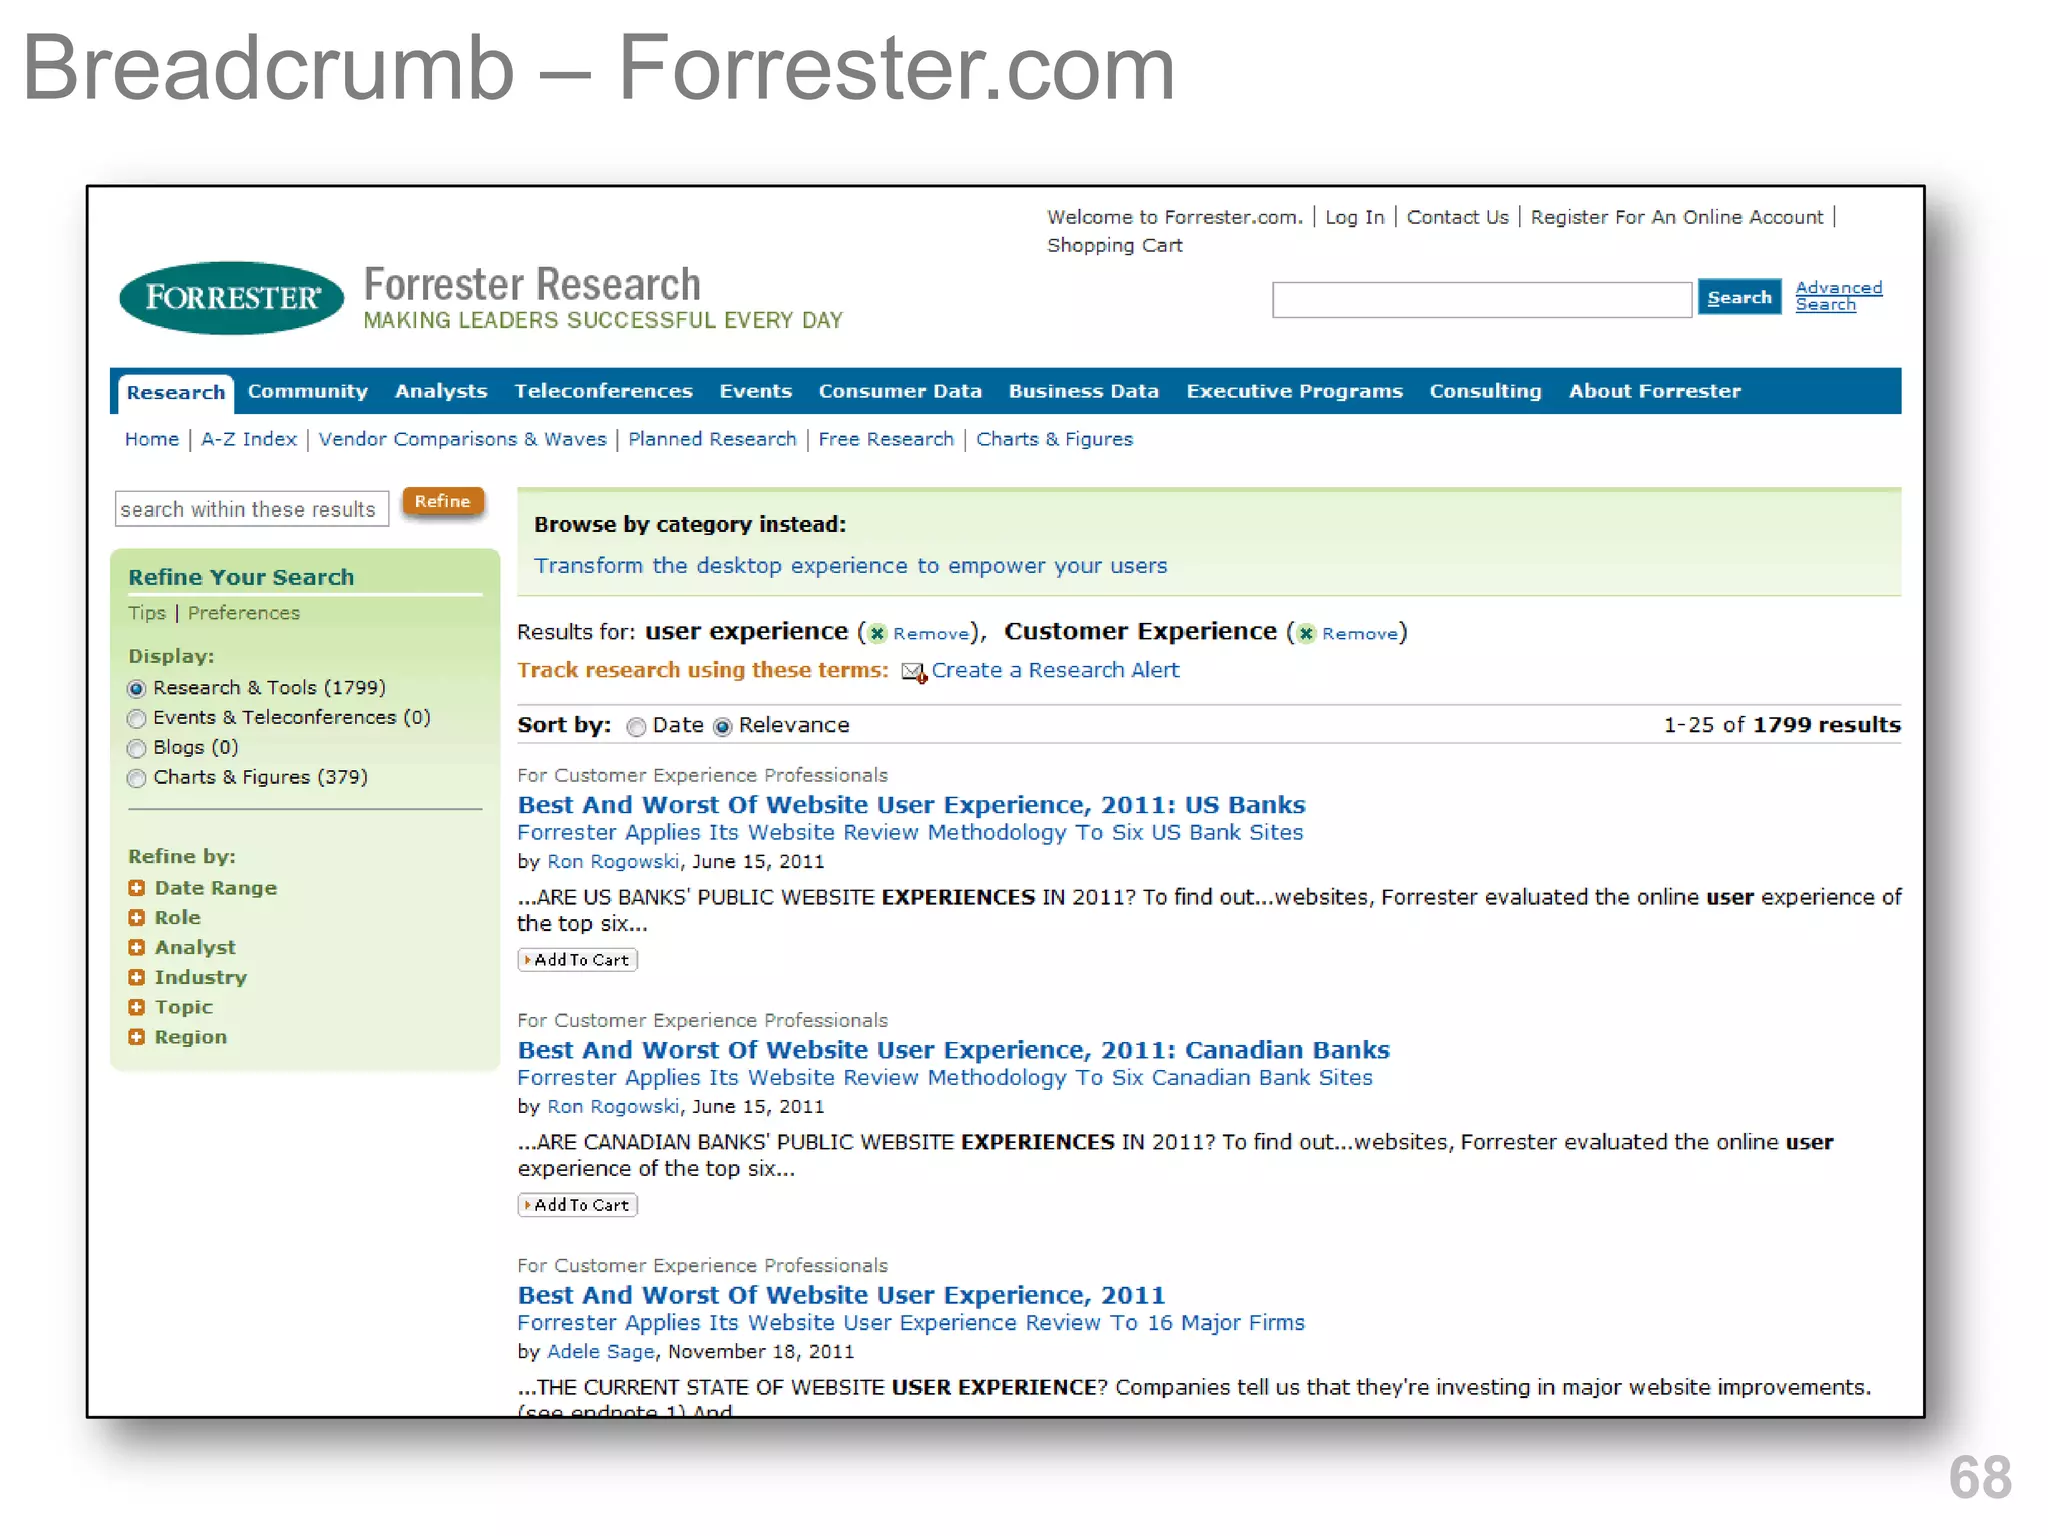Image resolution: width=2048 pixels, height=1536 pixels.
Task: Select Blogs display option
Action: pyautogui.click(x=137, y=749)
